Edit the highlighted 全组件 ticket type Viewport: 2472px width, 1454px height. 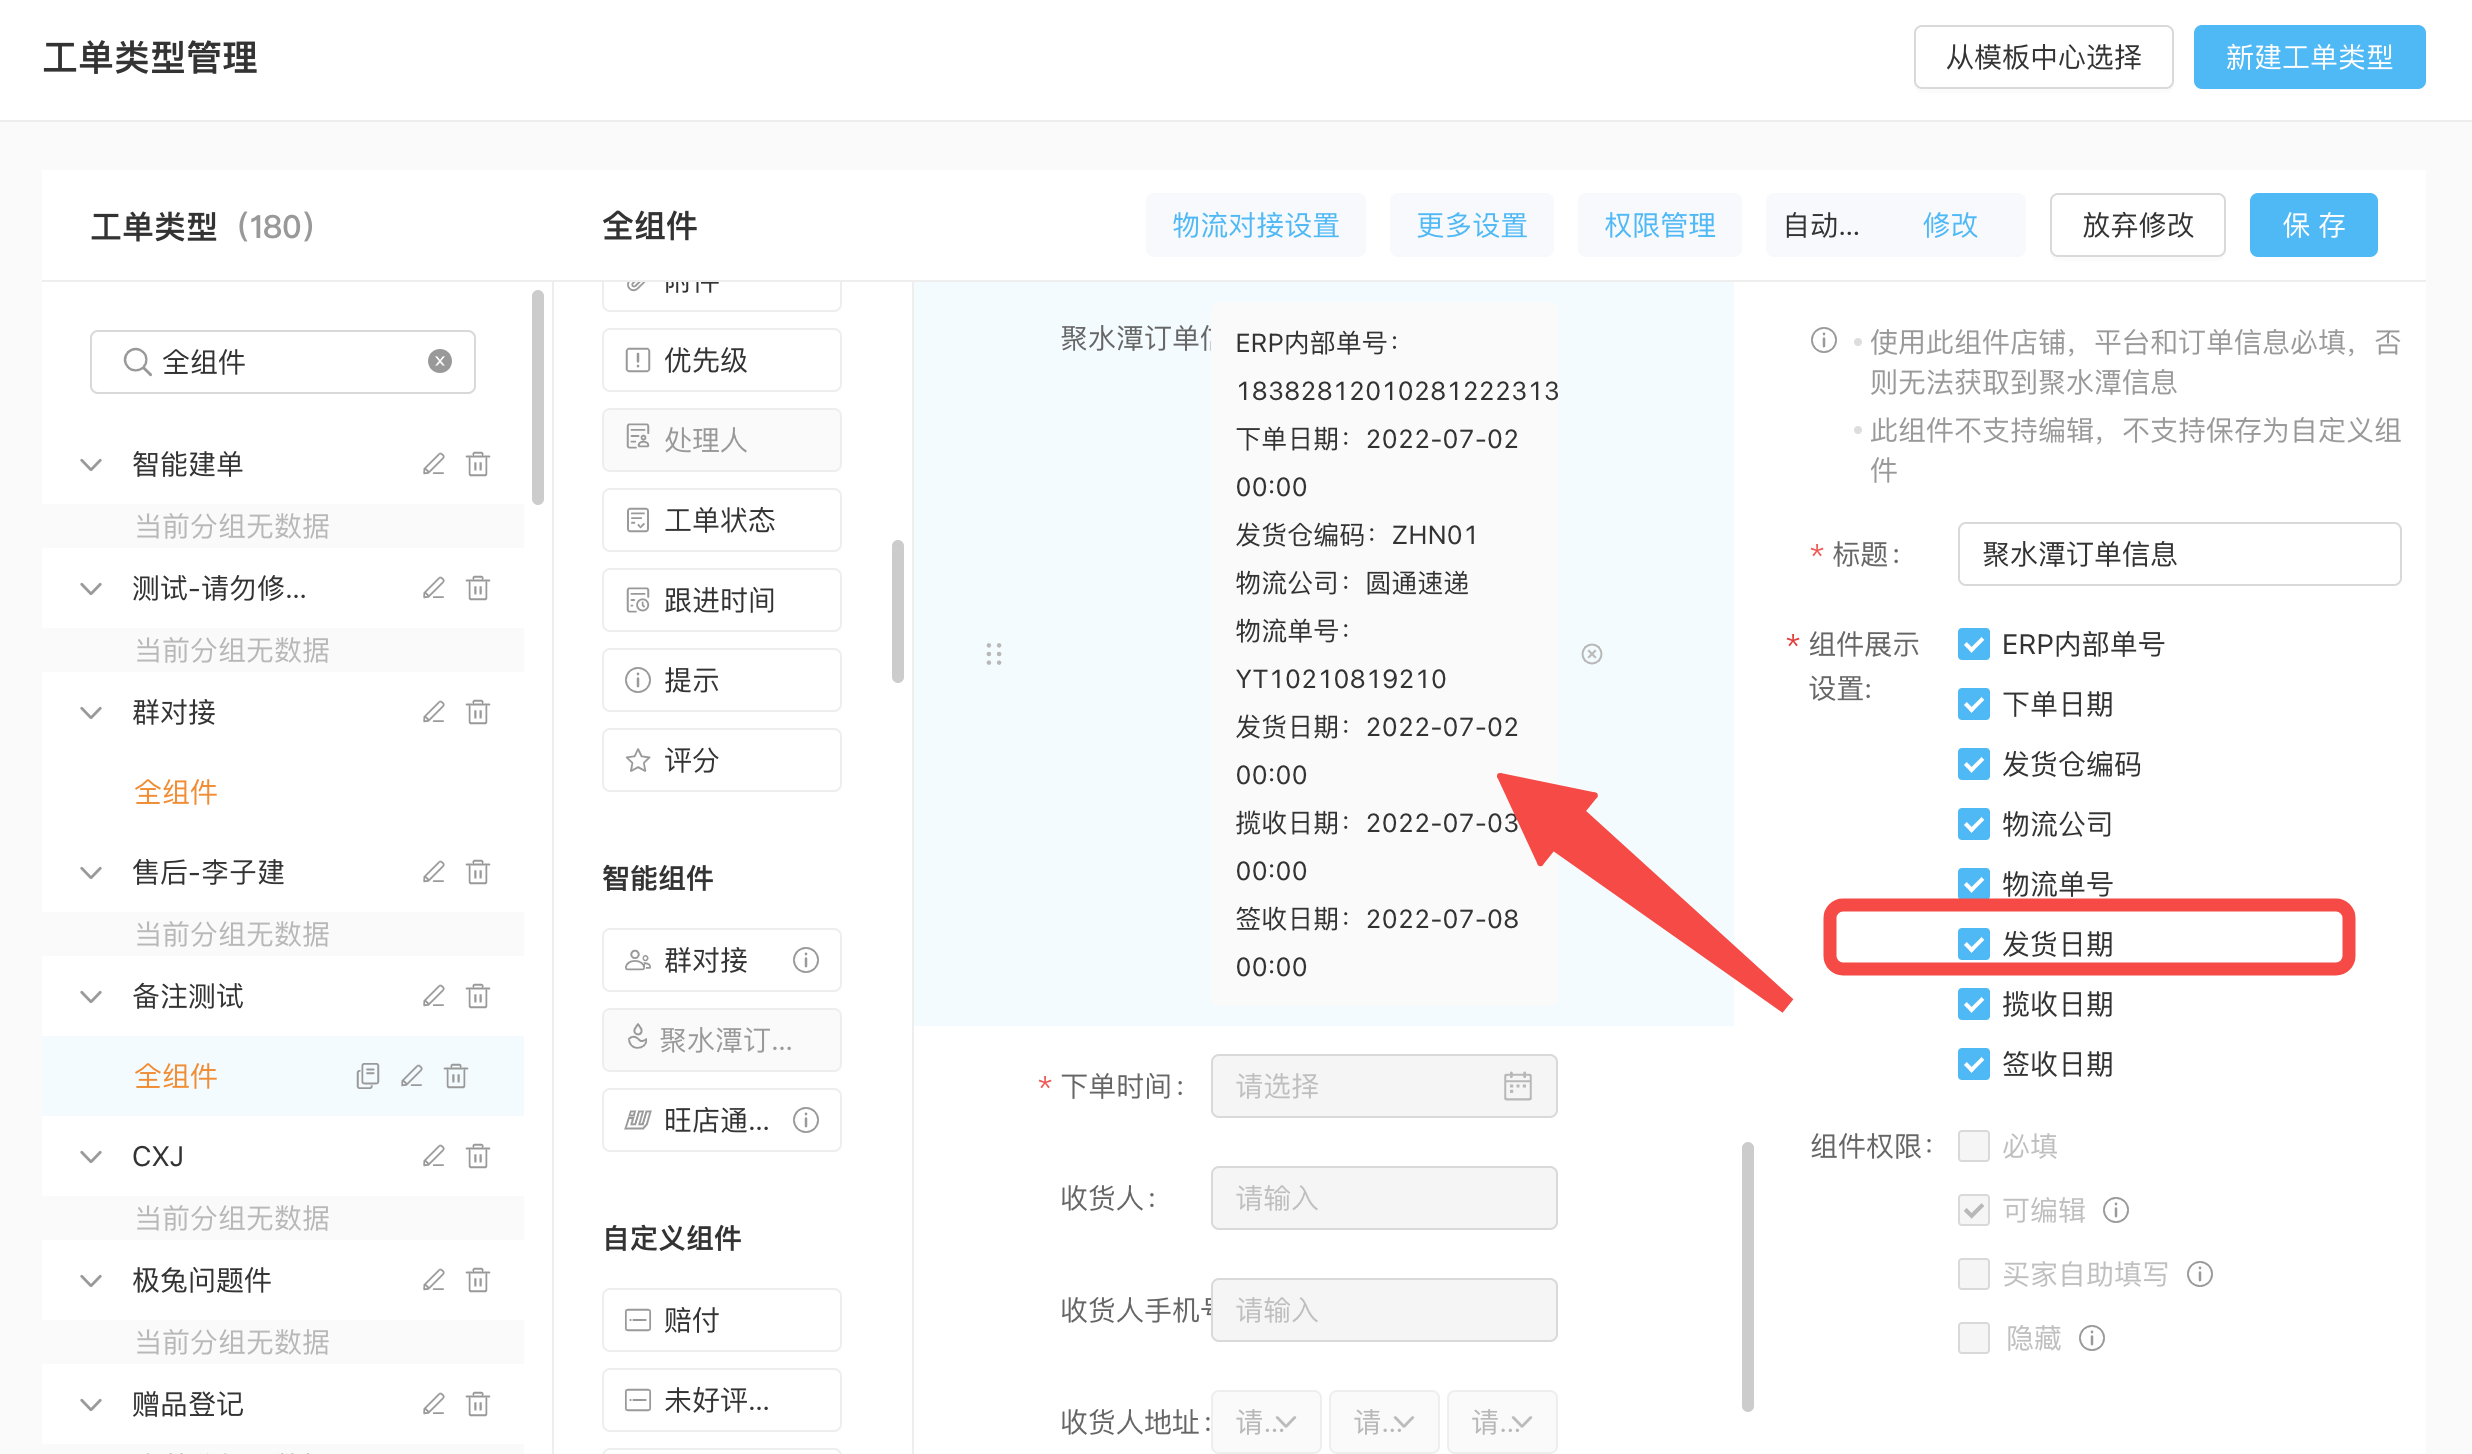point(412,1076)
